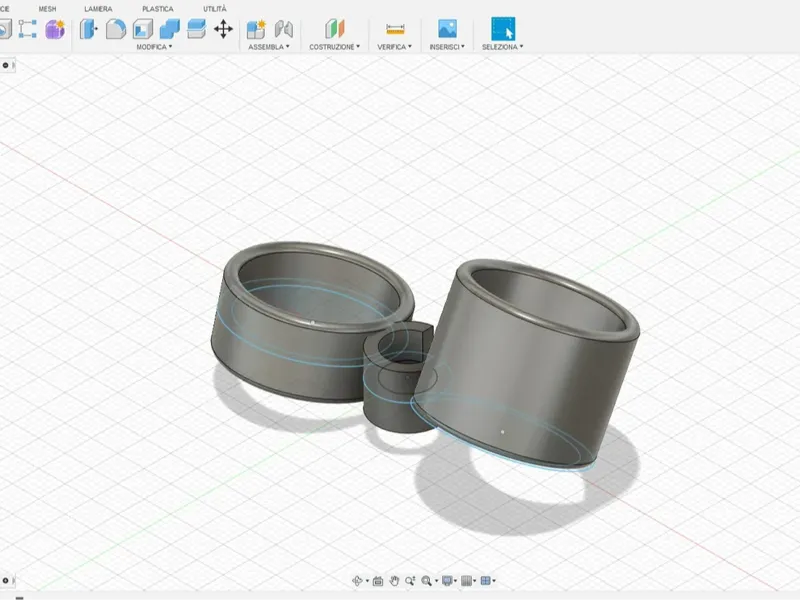Image resolution: width=800 pixels, height=600 pixels.
Task: Choose the Fillet tool icon
Action: pos(116,29)
